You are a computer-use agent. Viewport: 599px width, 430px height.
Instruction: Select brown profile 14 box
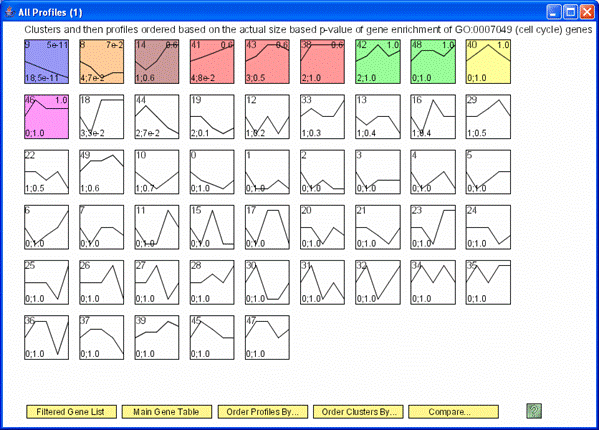(157, 61)
